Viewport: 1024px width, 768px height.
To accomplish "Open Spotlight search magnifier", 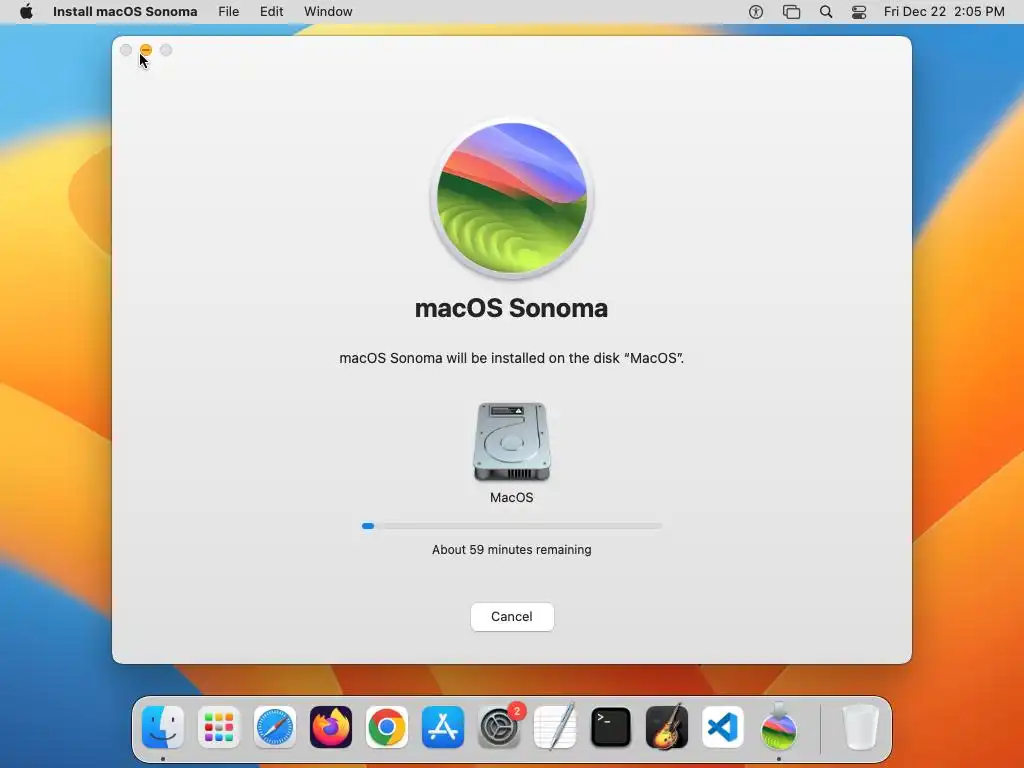I will click(x=825, y=12).
